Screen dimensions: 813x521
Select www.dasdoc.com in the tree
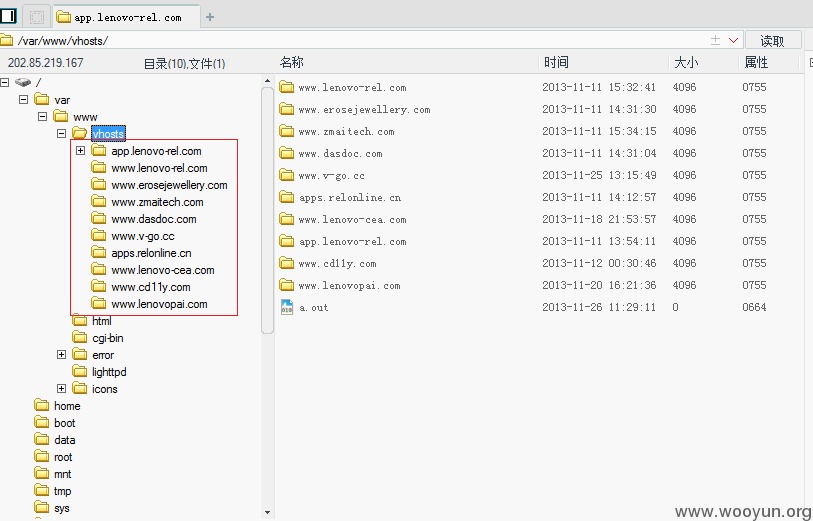[x=153, y=219]
